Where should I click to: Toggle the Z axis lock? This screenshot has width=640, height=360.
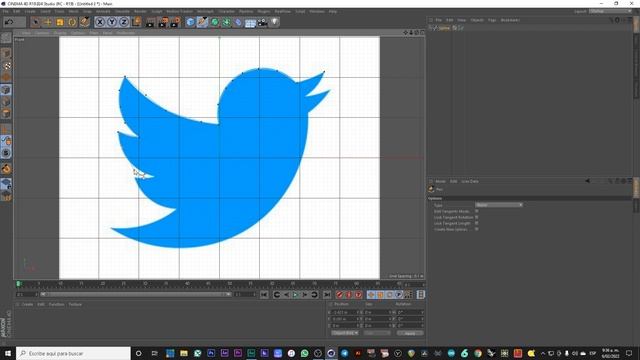pos(124,22)
